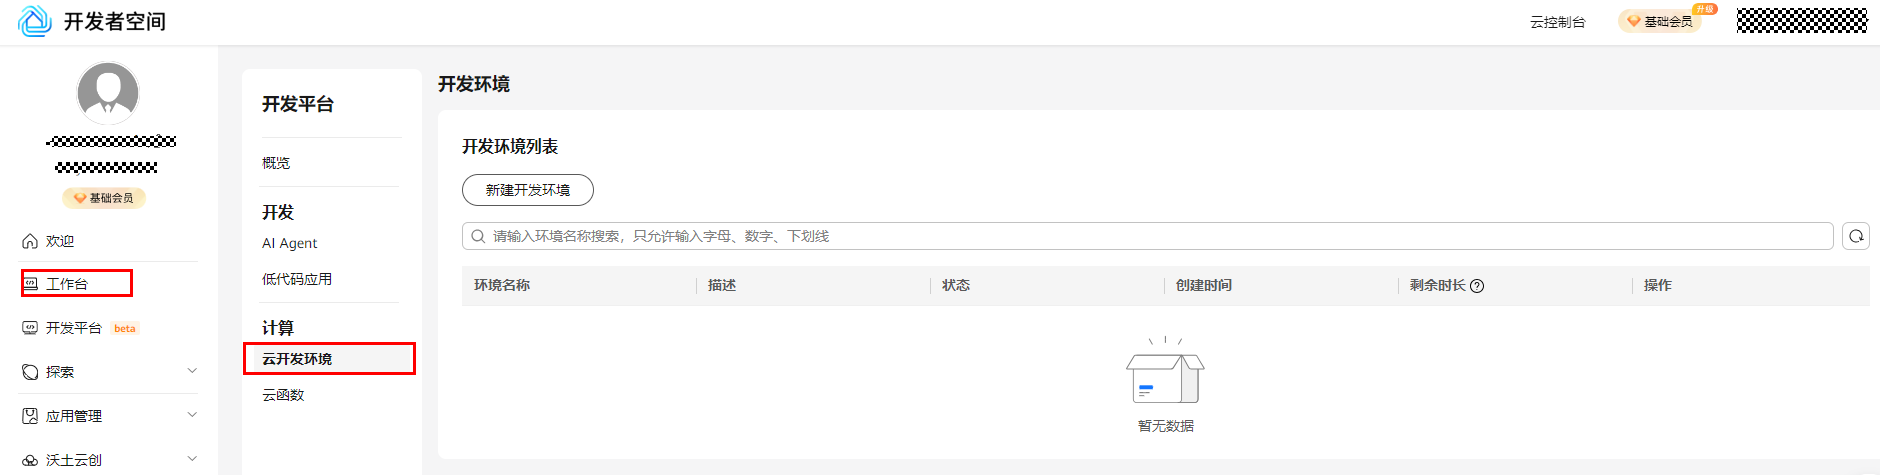Click the 剩余时长 help question icon

pyautogui.click(x=1477, y=286)
